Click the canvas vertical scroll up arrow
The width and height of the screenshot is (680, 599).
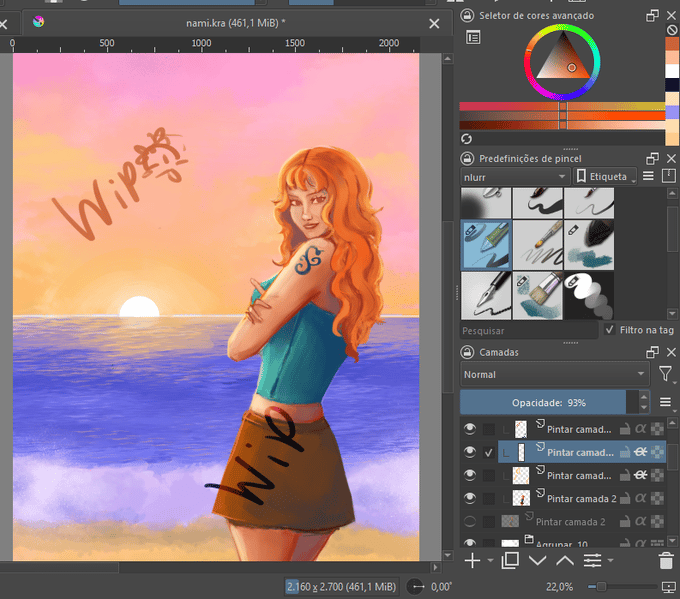[448, 59]
